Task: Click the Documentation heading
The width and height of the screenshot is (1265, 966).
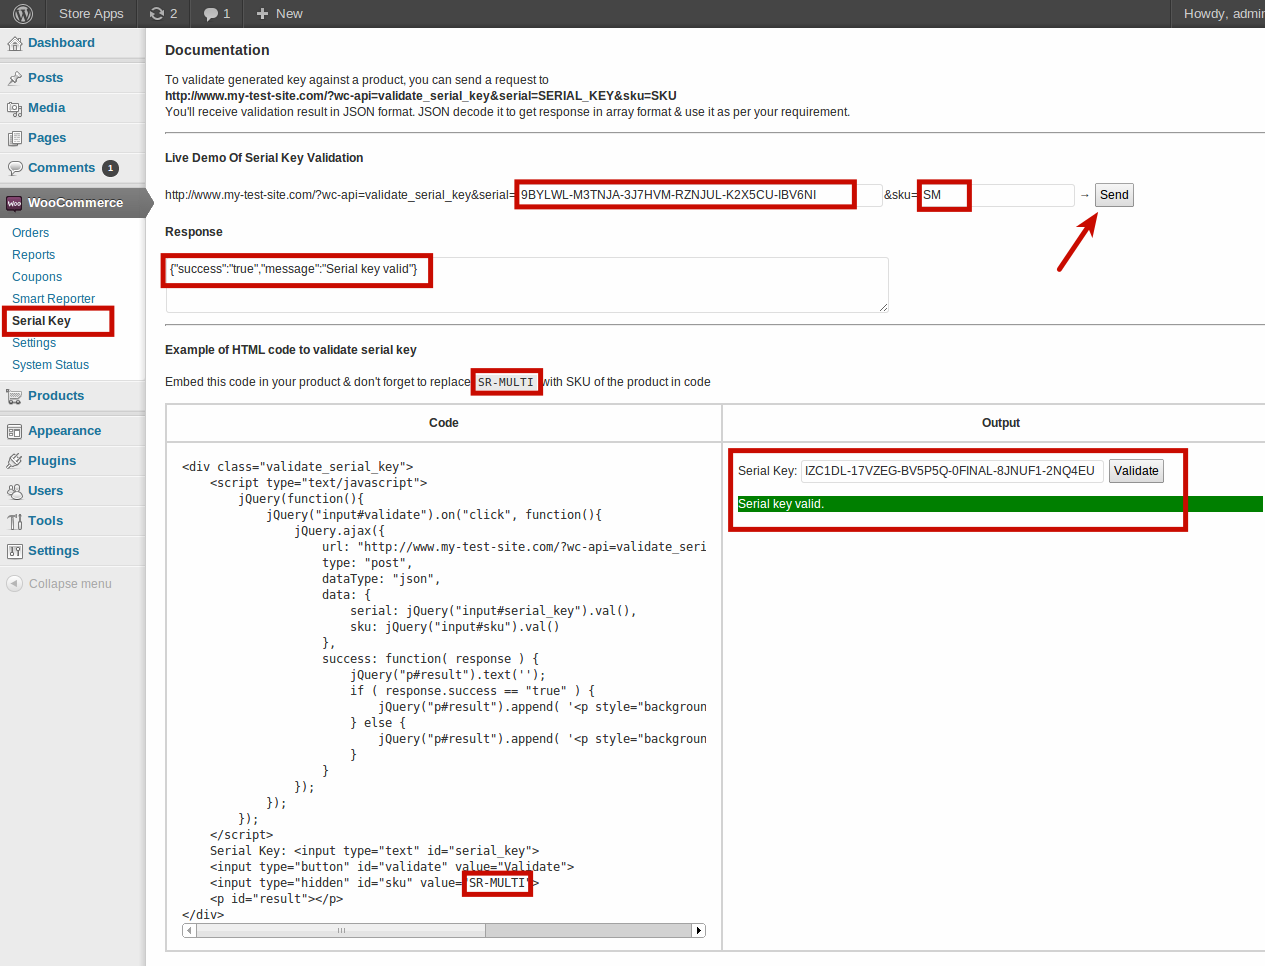Action: point(217,50)
